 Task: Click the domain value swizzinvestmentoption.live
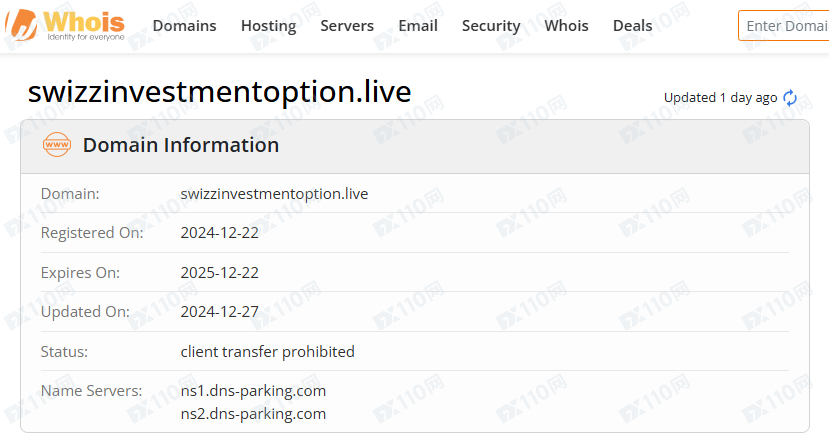coord(274,193)
